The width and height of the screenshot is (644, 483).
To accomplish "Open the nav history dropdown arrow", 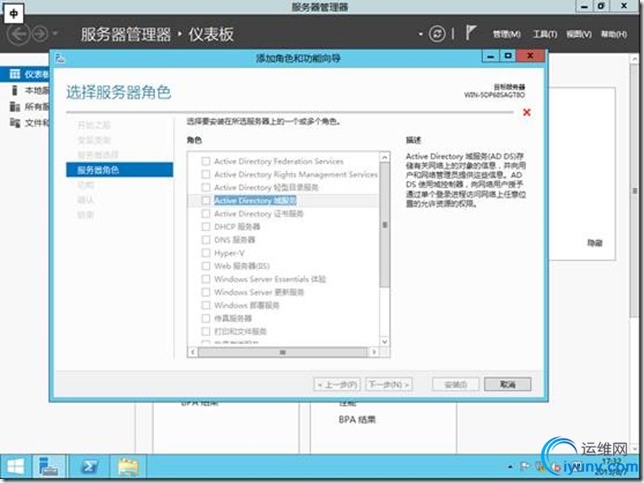I will click(x=55, y=34).
